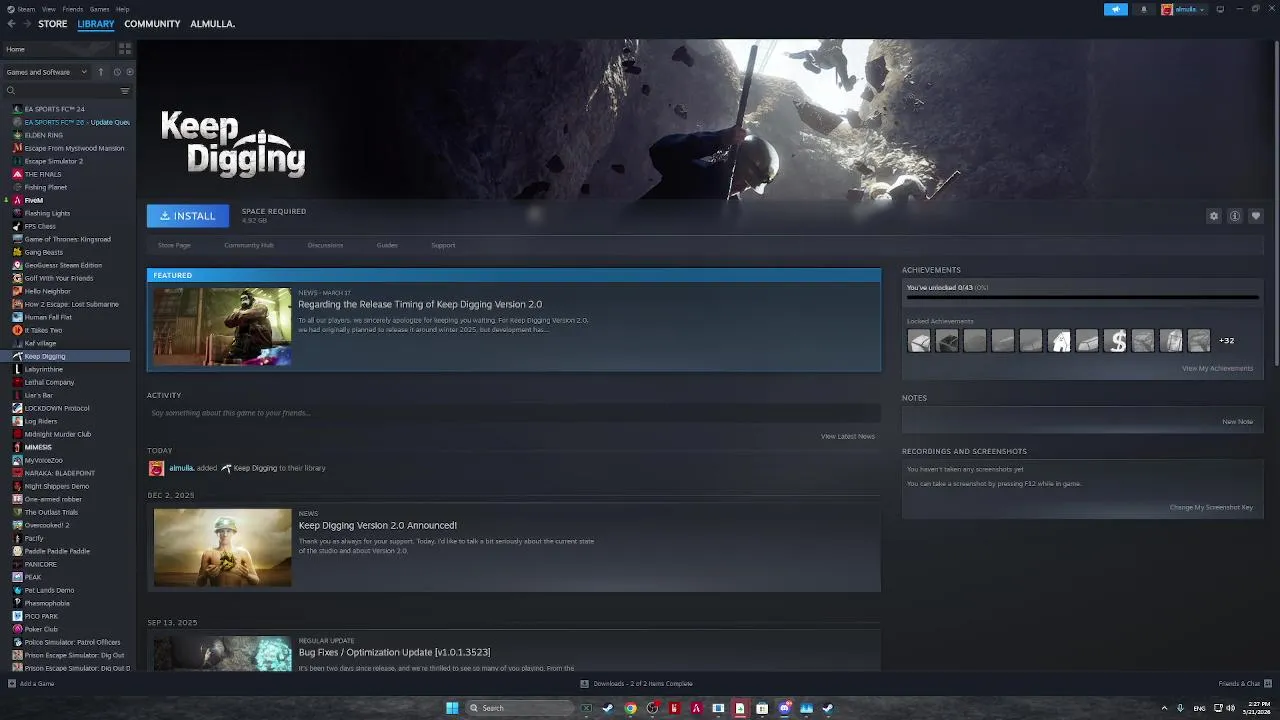Open the View menu
1280x720 pixels.
pos(48,9)
